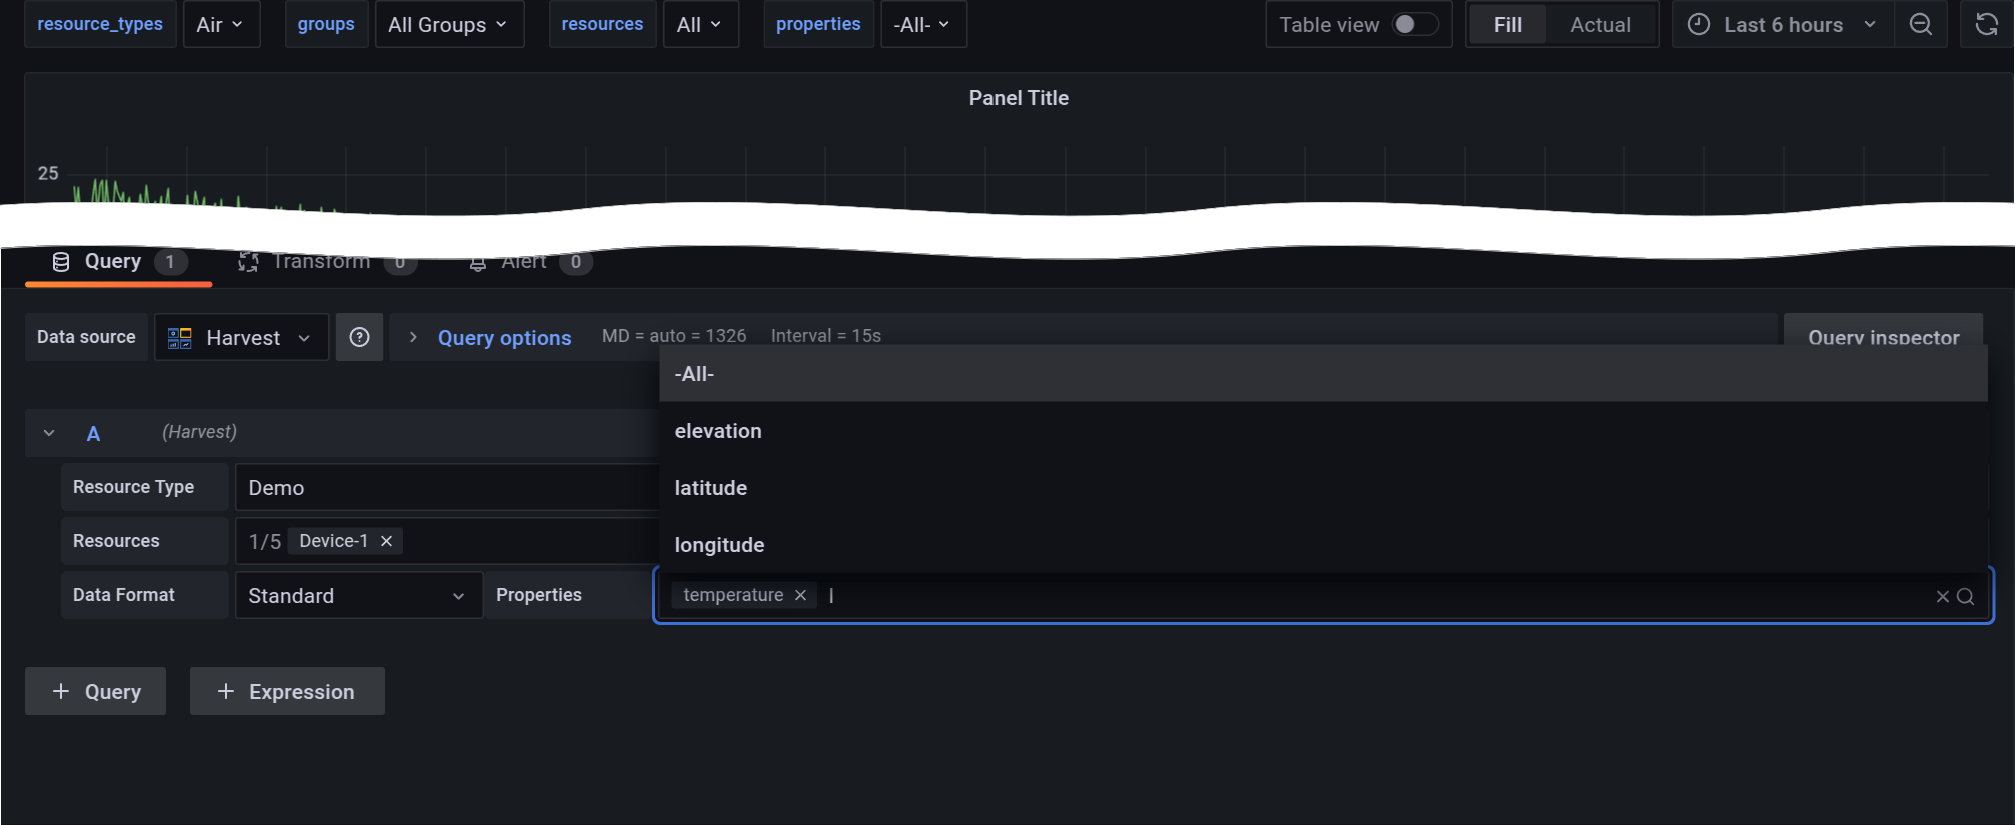
Task: Open the Harvest data source help
Action: [359, 337]
